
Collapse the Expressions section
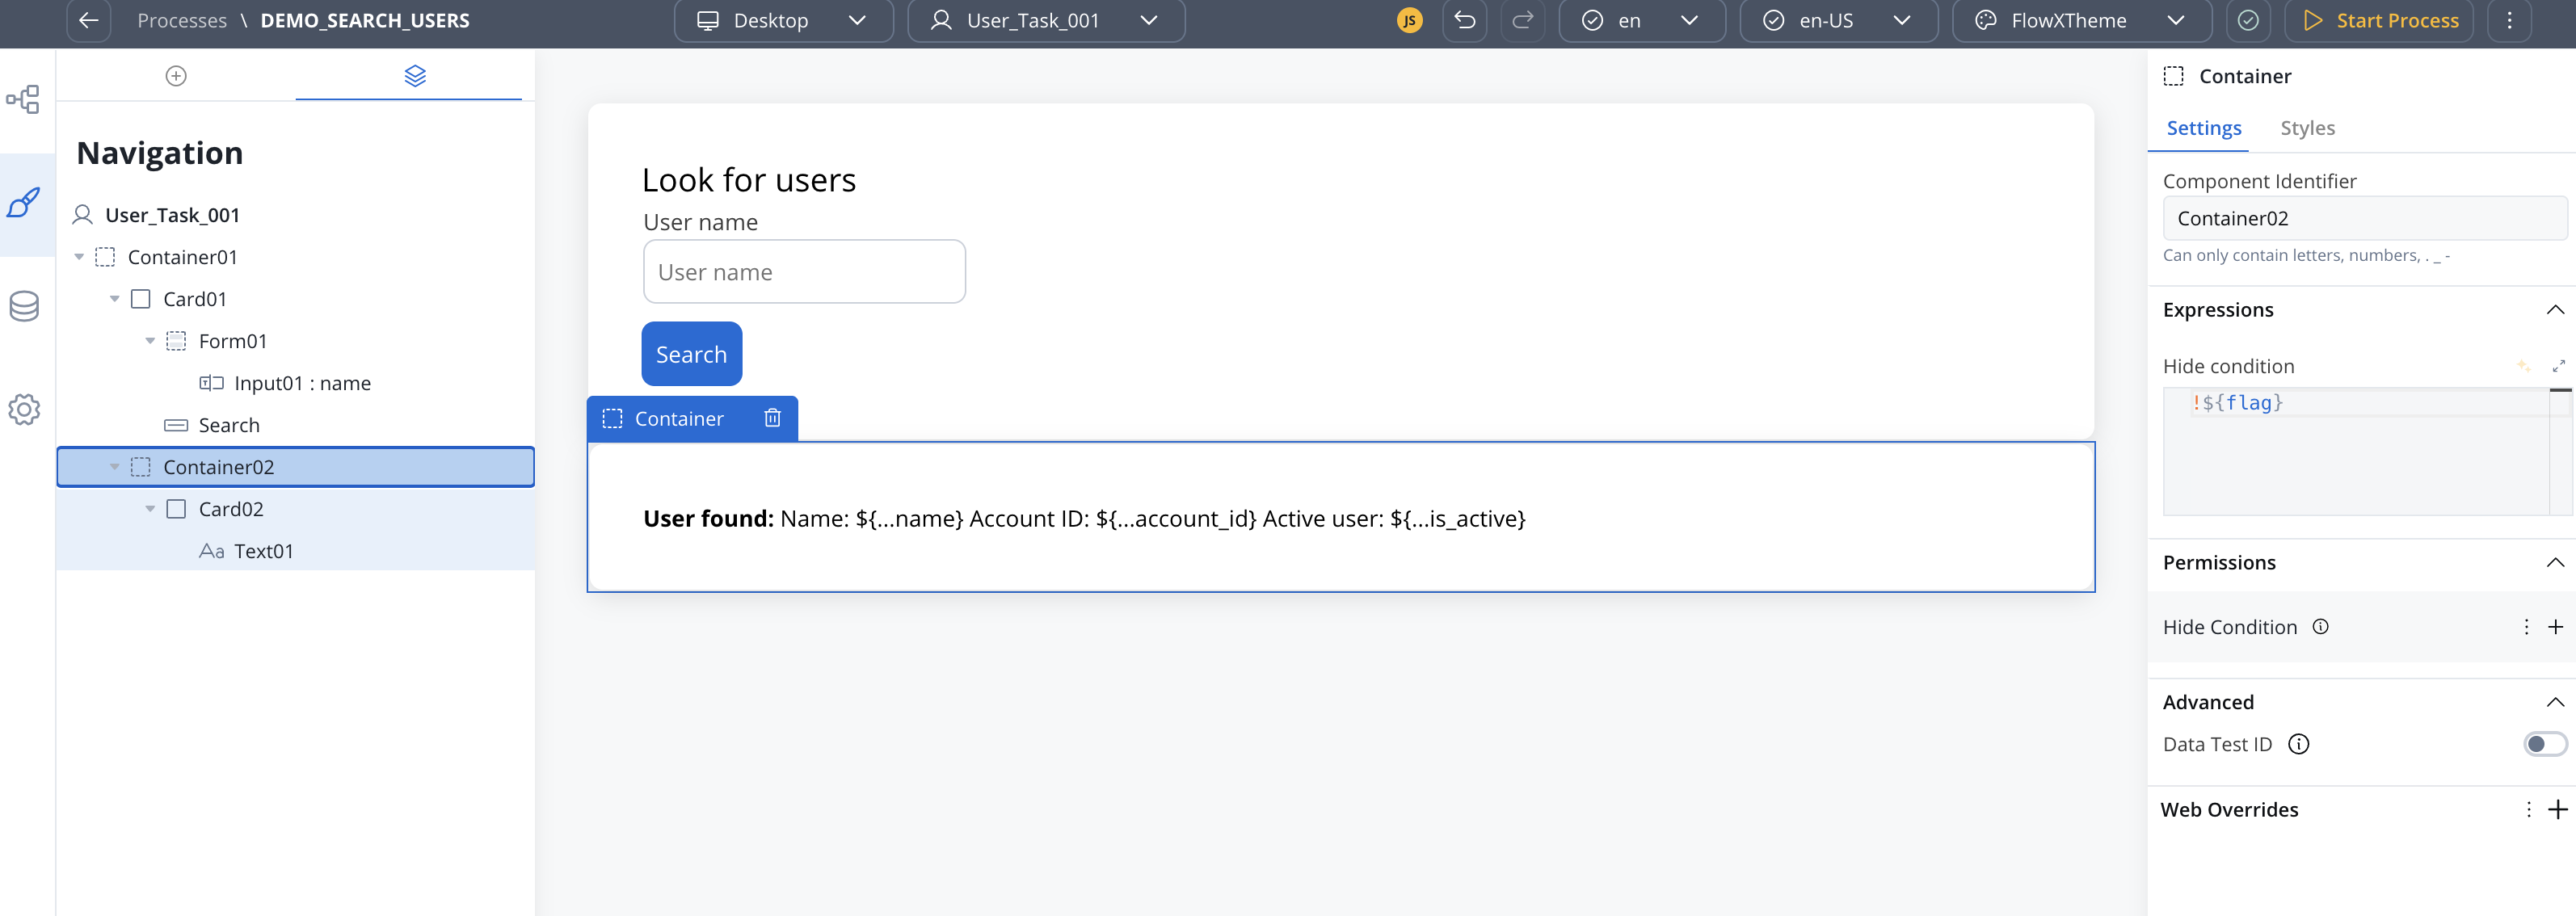pos(2554,310)
